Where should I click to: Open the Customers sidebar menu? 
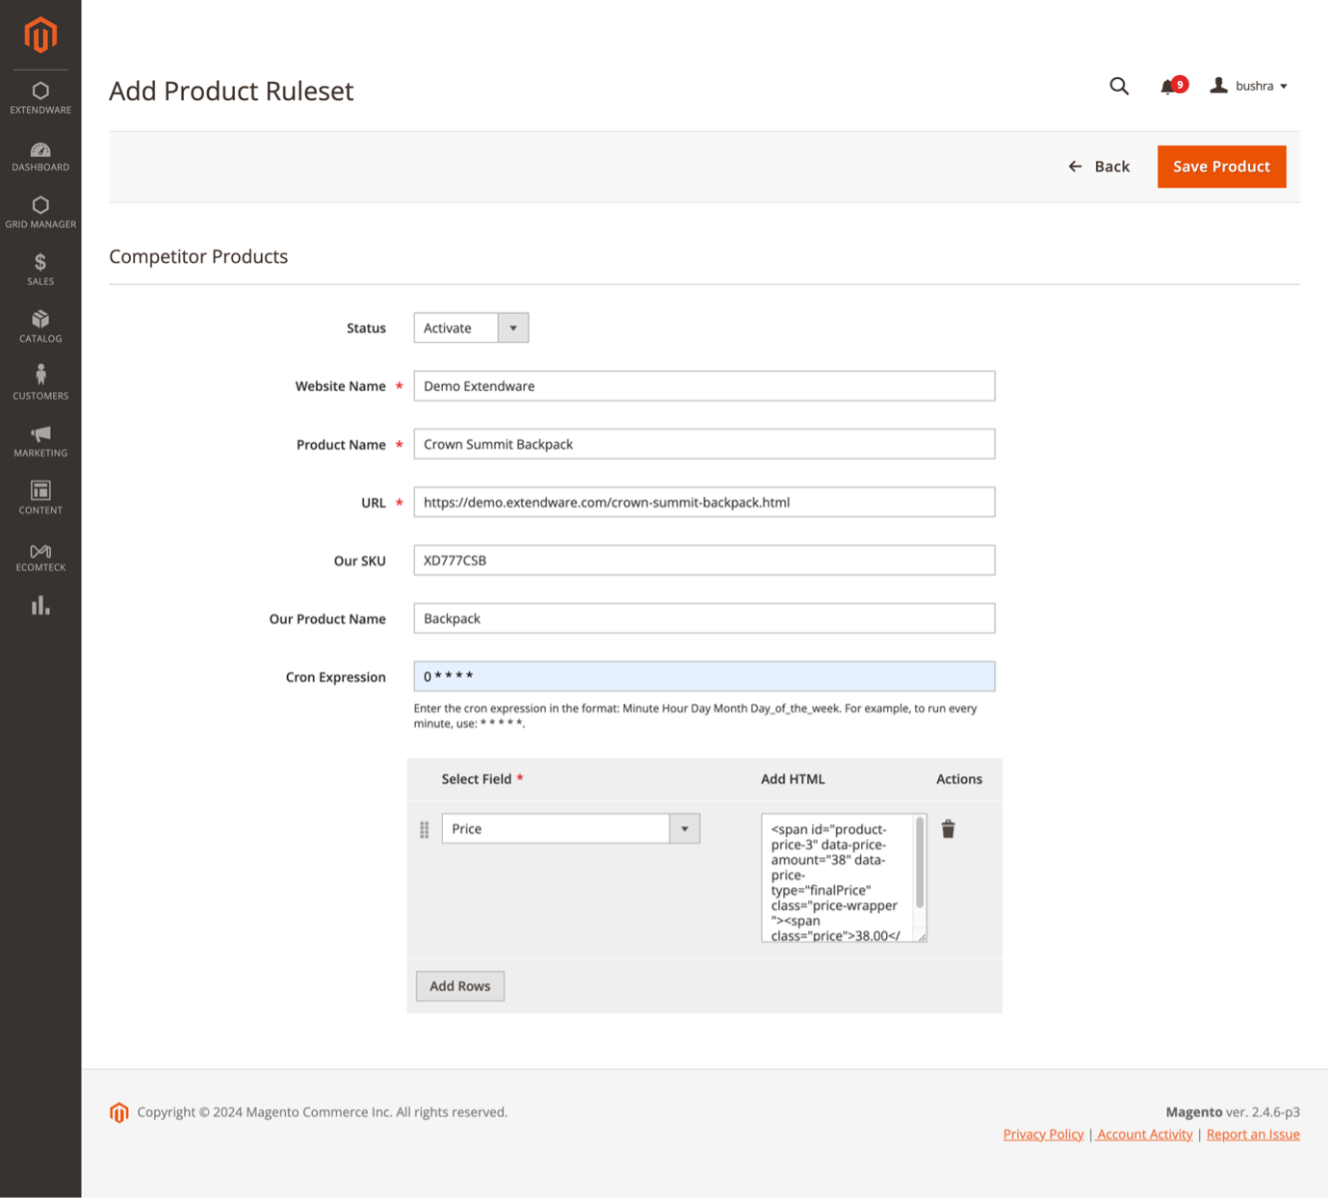[x=40, y=384]
